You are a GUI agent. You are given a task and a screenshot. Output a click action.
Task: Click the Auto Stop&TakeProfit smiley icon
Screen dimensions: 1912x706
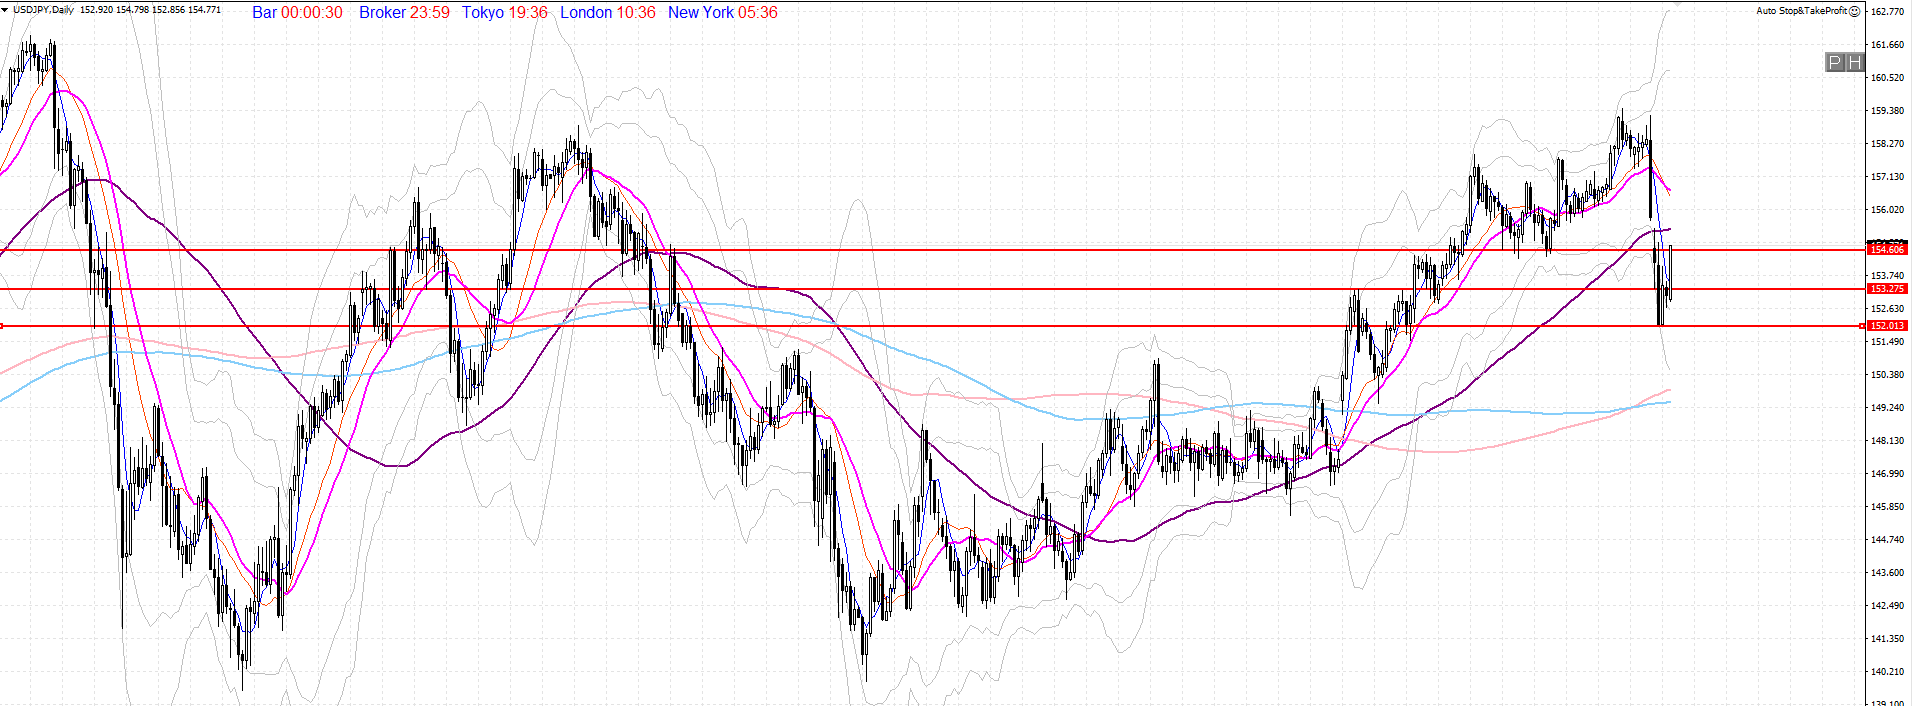click(1855, 11)
